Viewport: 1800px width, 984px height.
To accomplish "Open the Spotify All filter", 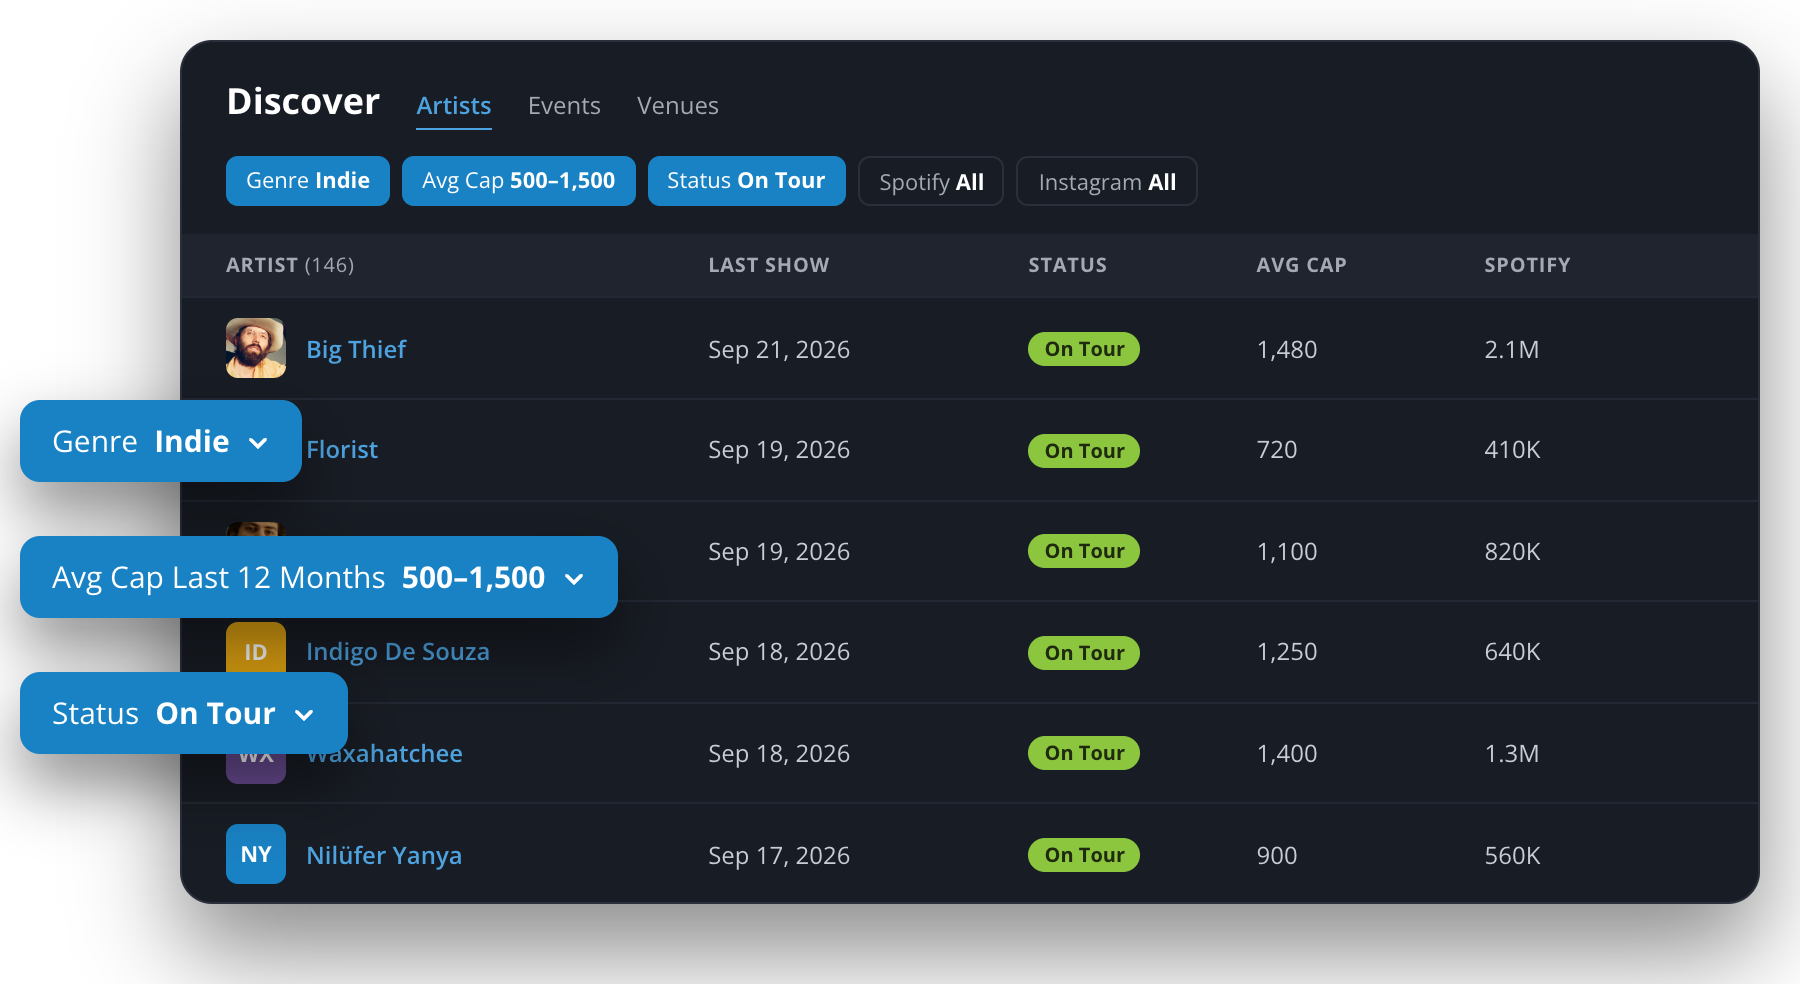I will (x=931, y=181).
